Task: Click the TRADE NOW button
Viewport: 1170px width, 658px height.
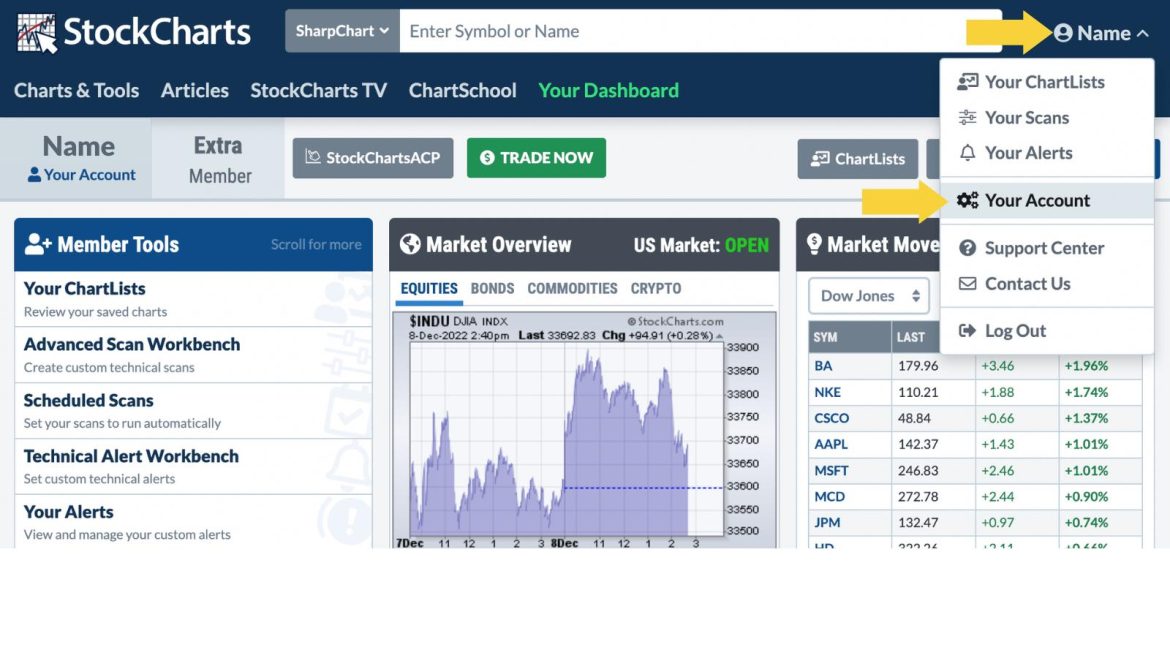Action: coord(536,158)
